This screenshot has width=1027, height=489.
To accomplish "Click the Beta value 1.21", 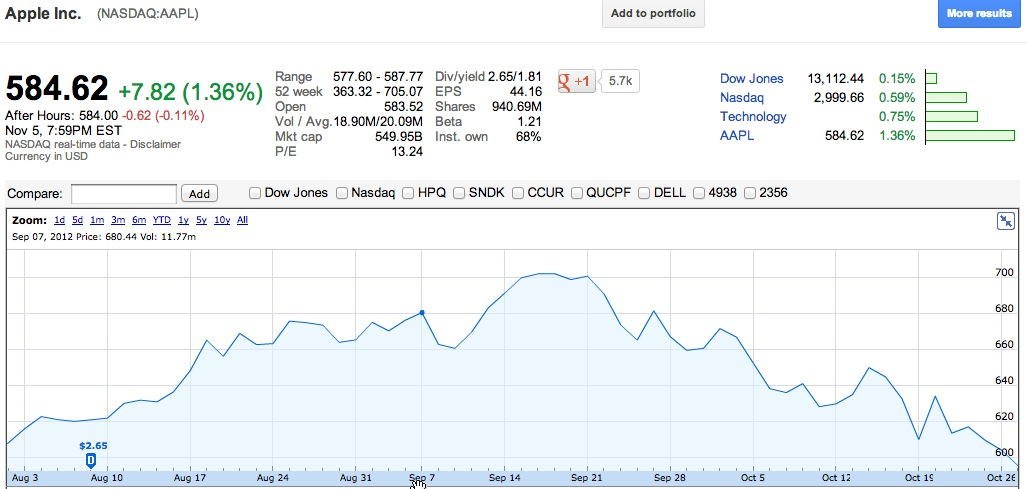I will click(529, 122).
